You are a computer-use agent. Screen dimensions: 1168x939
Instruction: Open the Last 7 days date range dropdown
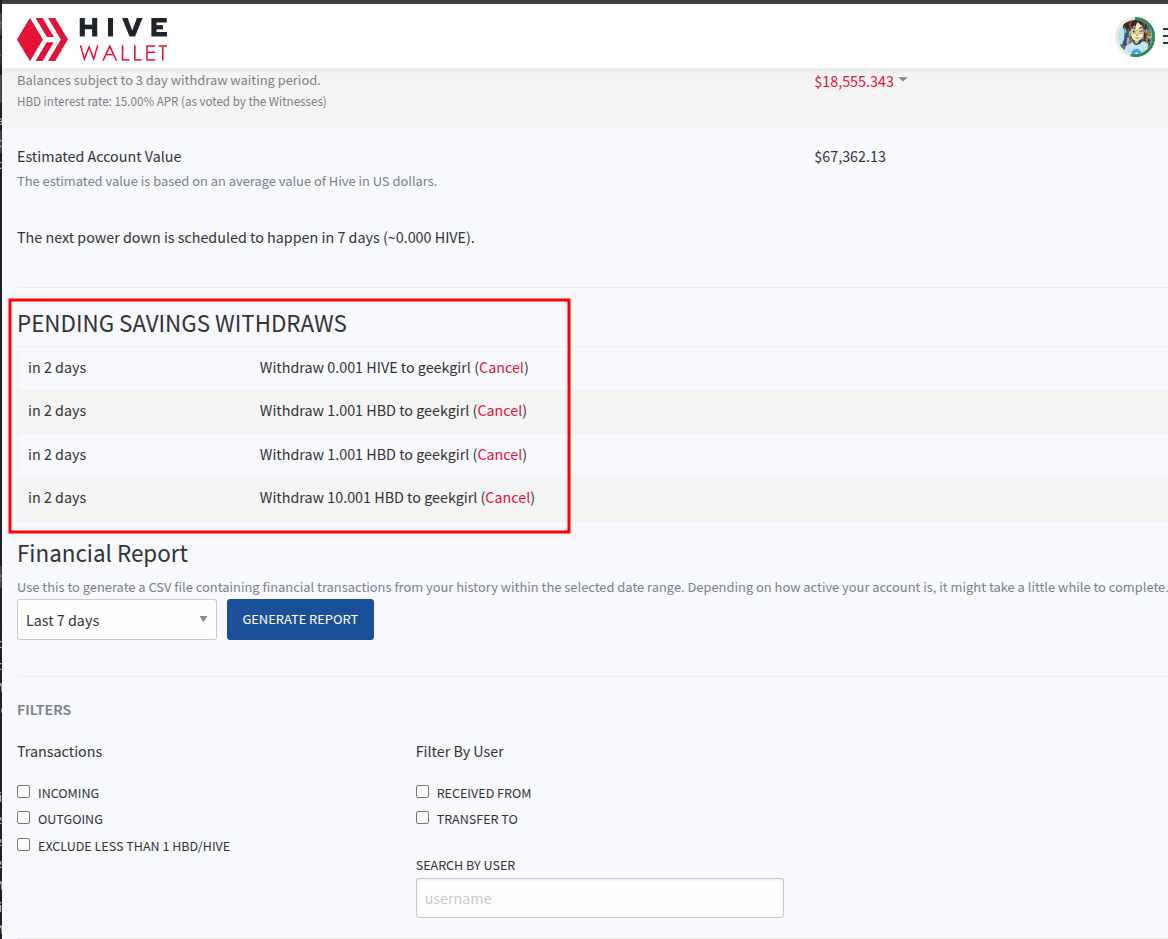click(117, 620)
